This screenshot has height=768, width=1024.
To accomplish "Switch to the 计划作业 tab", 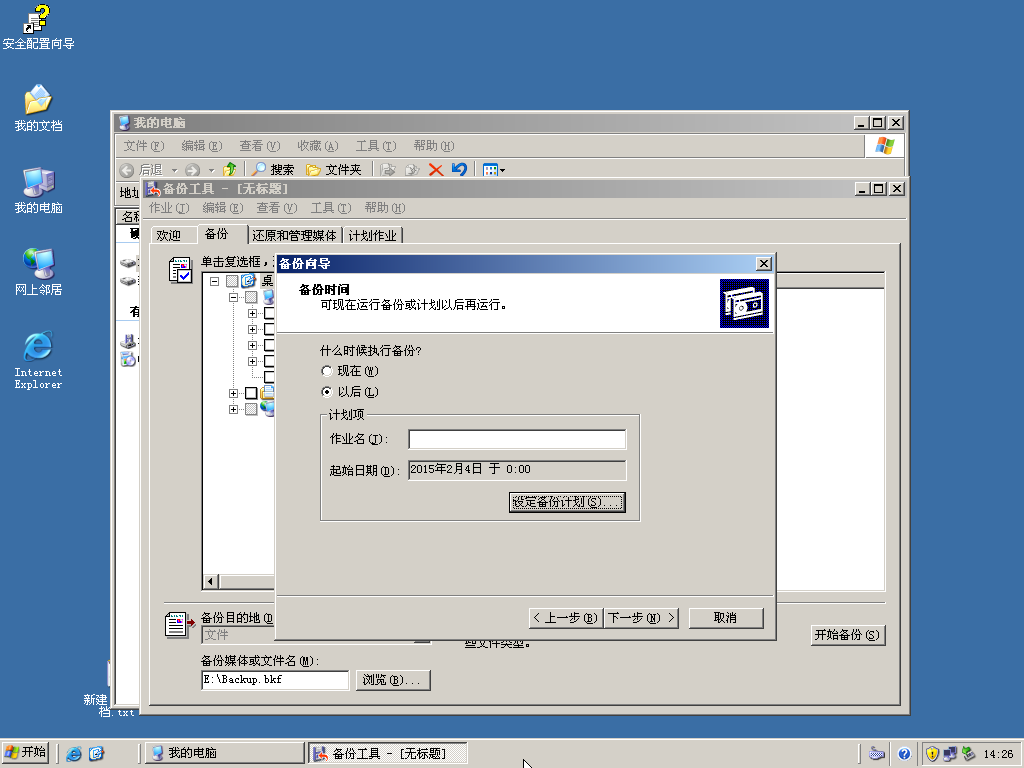I will 373,235.
